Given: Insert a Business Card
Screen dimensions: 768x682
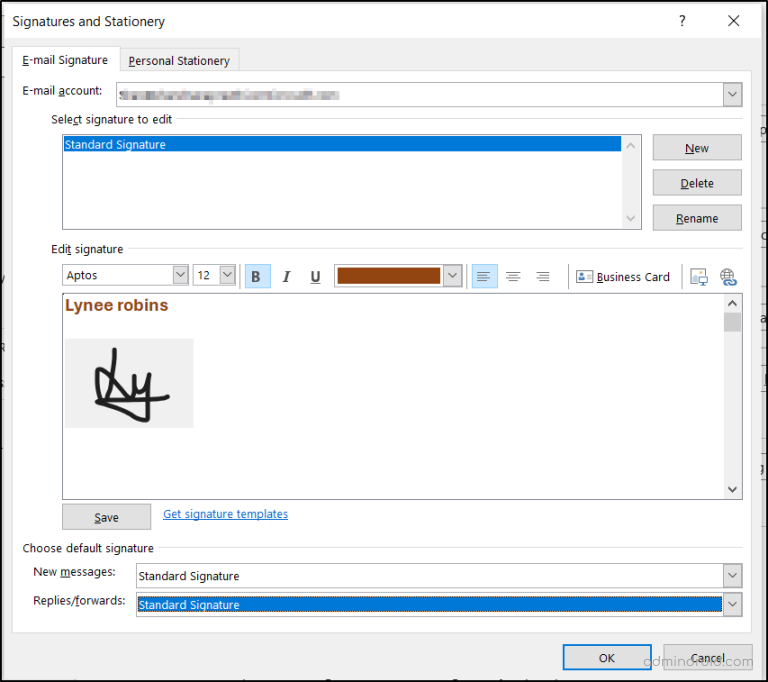Looking at the screenshot, I should pyautogui.click(x=623, y=277).
